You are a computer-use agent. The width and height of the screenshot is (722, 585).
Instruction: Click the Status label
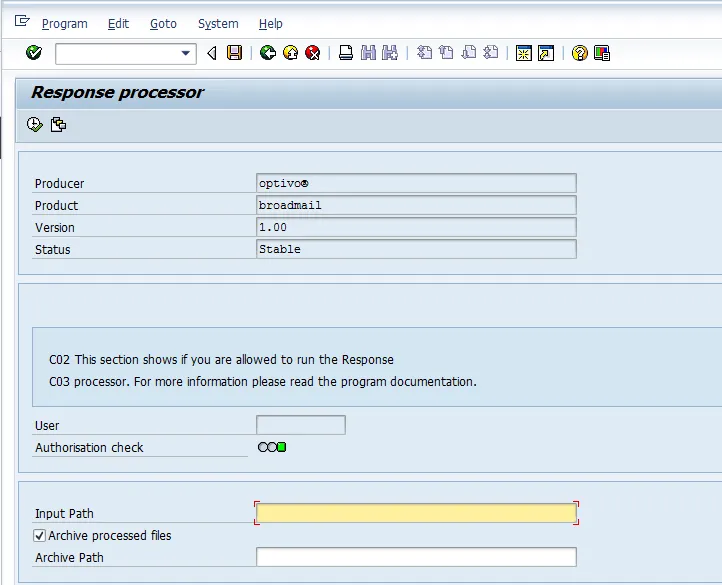pos(52,250)
